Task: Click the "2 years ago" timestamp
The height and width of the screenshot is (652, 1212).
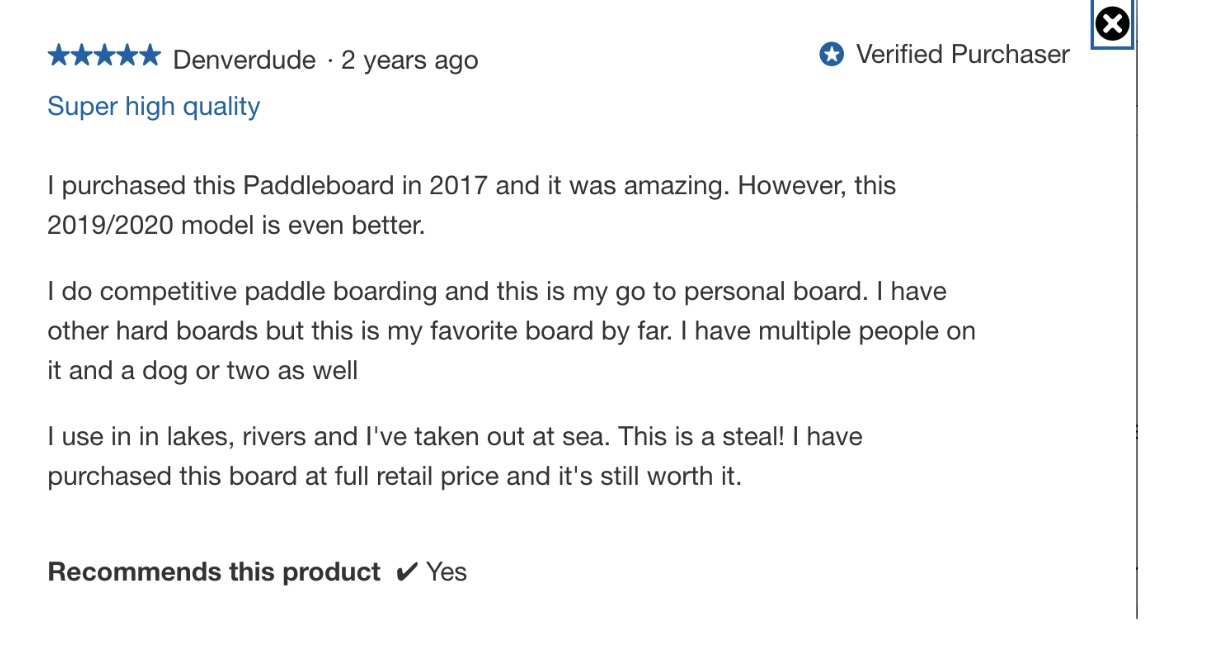Action: coord(410,60)
